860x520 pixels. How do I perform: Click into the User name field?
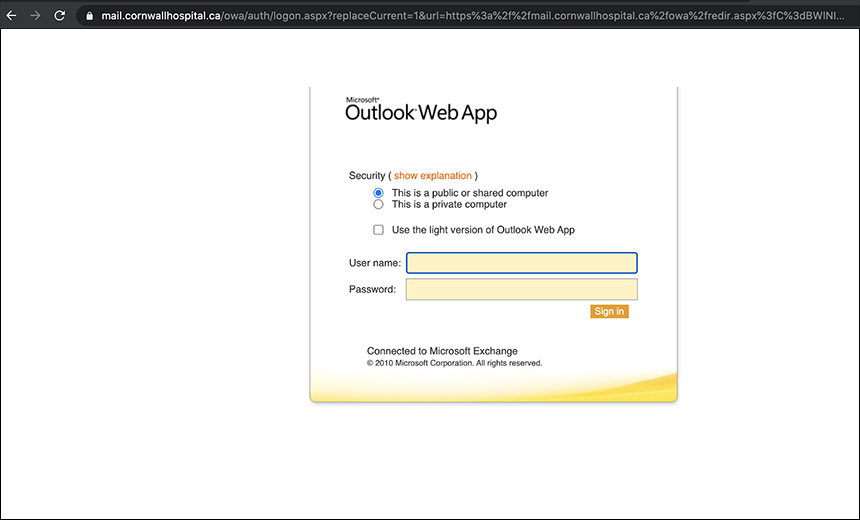click(x=521, y=263)
